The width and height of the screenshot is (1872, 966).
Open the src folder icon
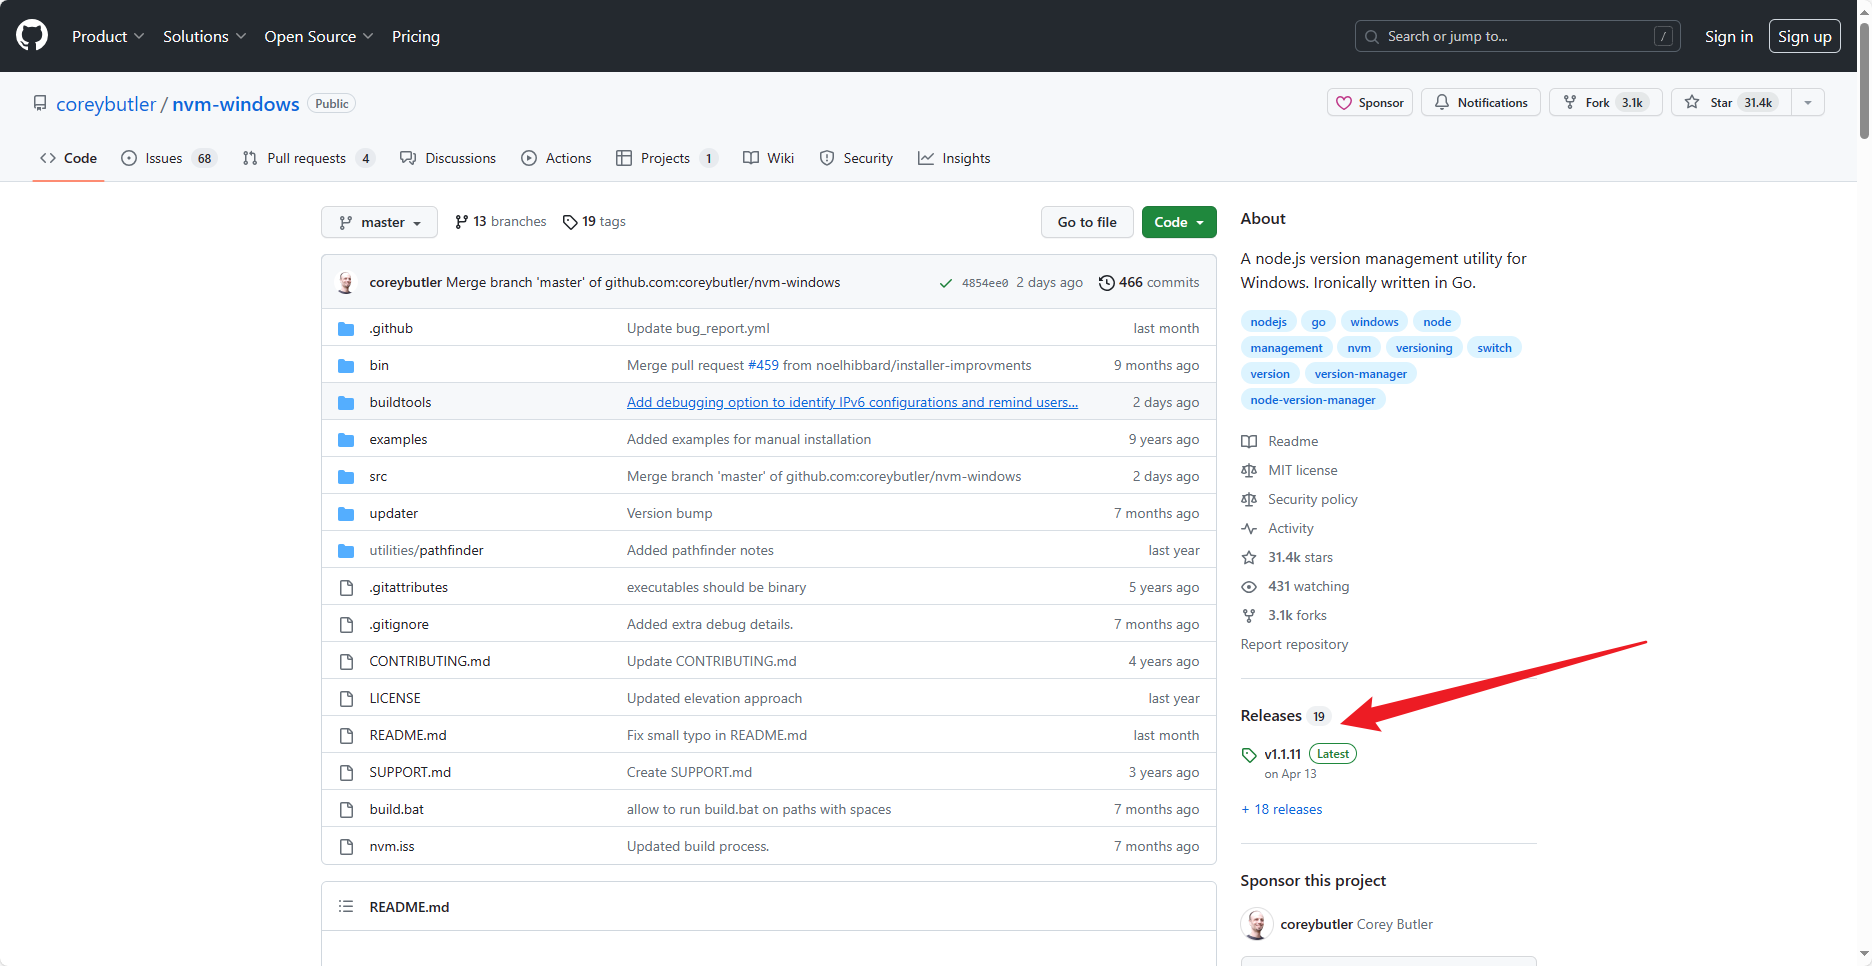click(346, 477)
